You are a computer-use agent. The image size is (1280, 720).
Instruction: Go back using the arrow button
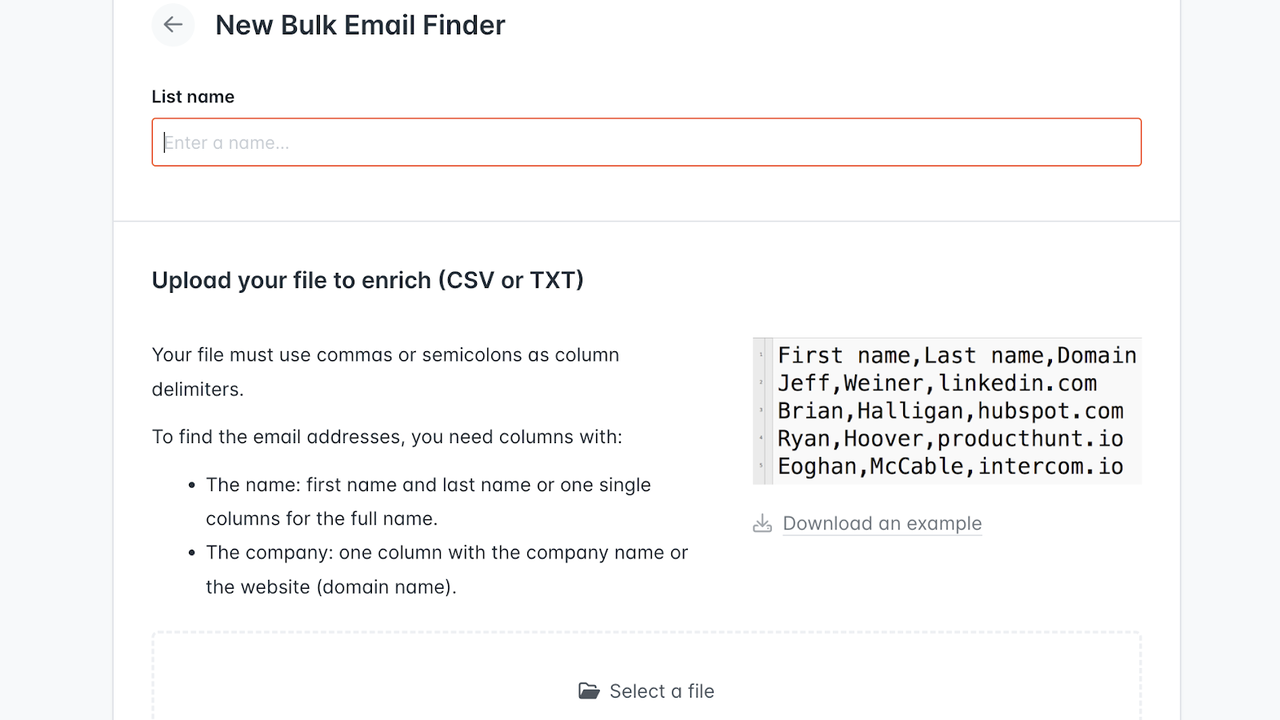[173, 25]
